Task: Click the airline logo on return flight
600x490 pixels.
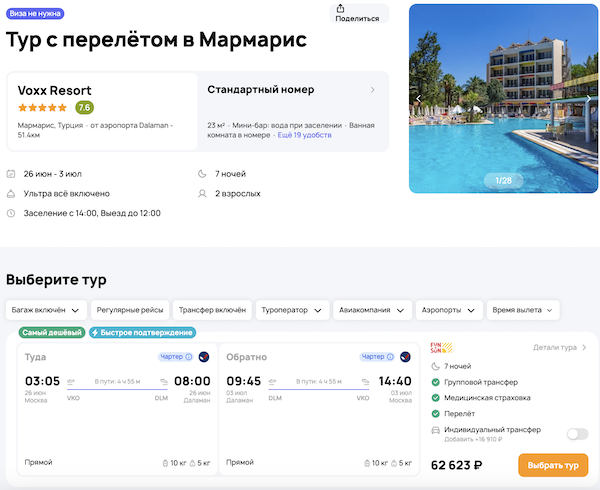Action: coord(405,357)
